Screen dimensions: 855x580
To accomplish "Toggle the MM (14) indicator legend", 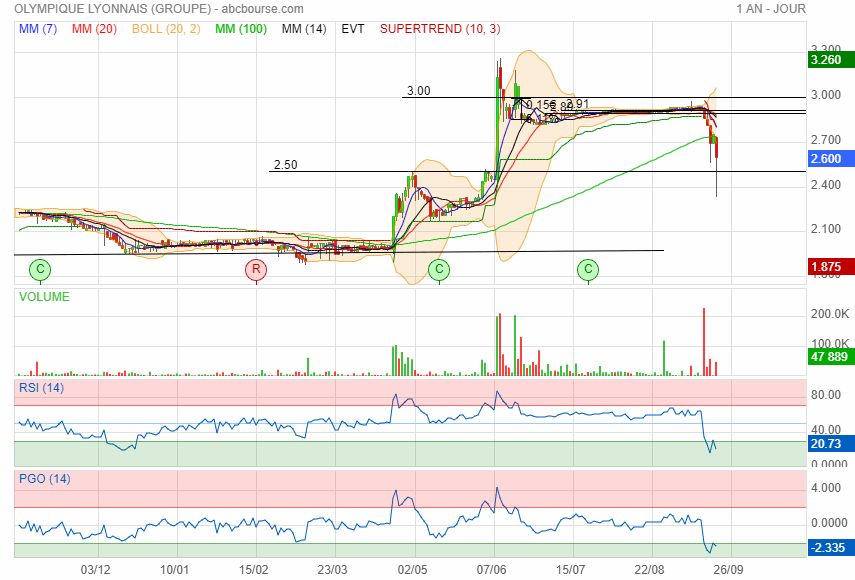I will (304, 29).
